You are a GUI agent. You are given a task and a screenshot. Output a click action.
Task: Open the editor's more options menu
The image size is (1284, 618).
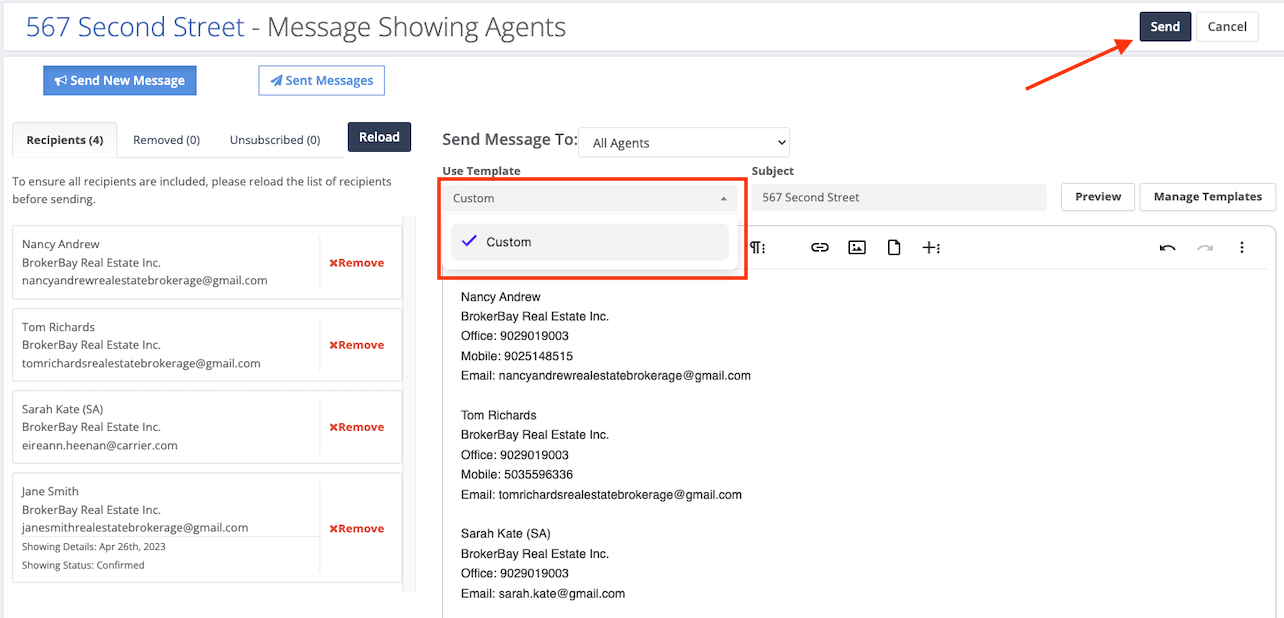tap(1242, 248)
